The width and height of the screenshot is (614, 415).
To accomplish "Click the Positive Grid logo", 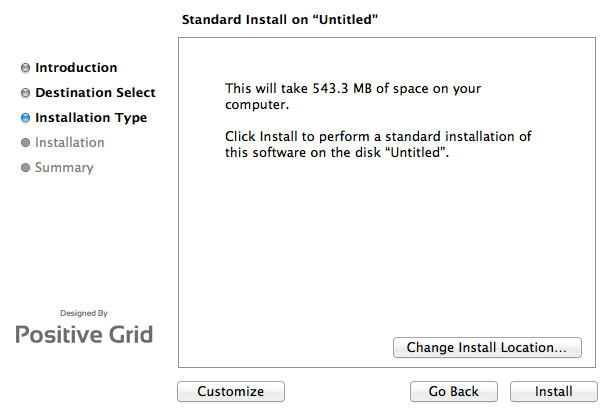I will [x=84, y=334].
